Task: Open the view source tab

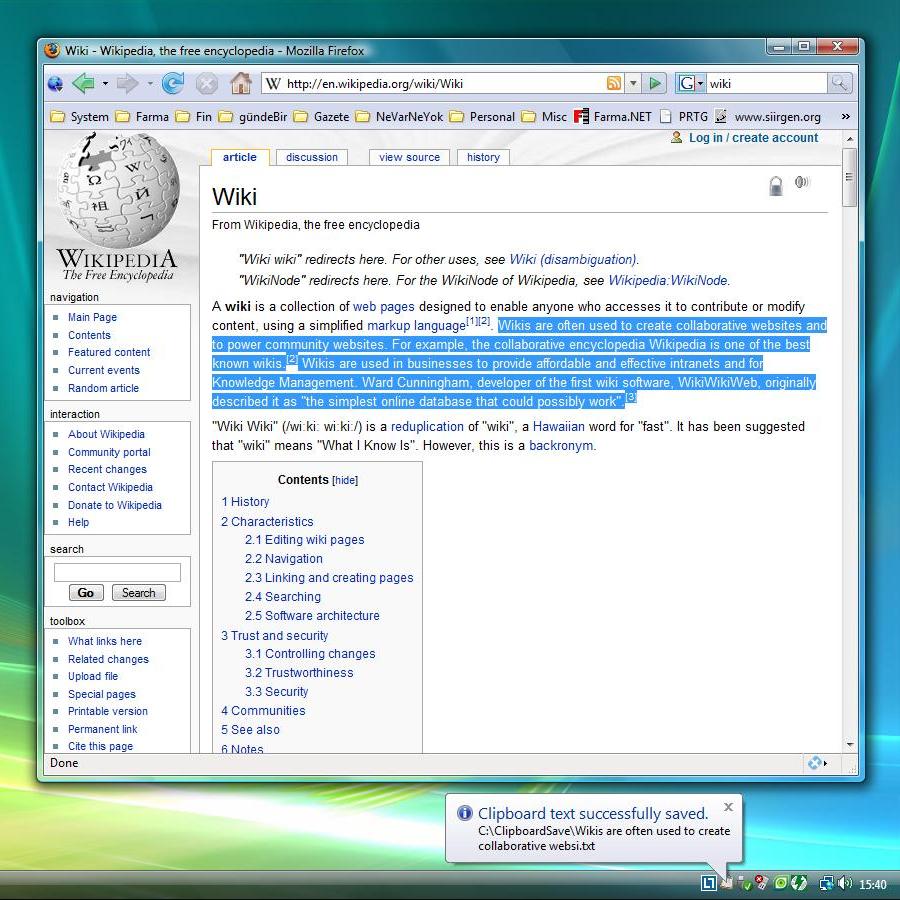Action: 409,157
